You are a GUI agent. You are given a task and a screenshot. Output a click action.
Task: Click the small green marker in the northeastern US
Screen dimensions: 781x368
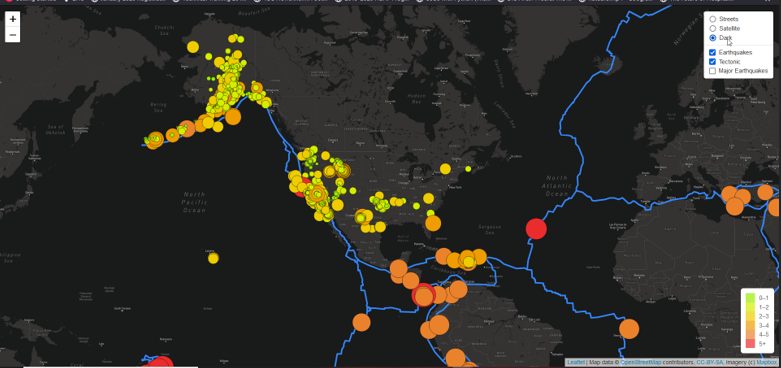468,169
